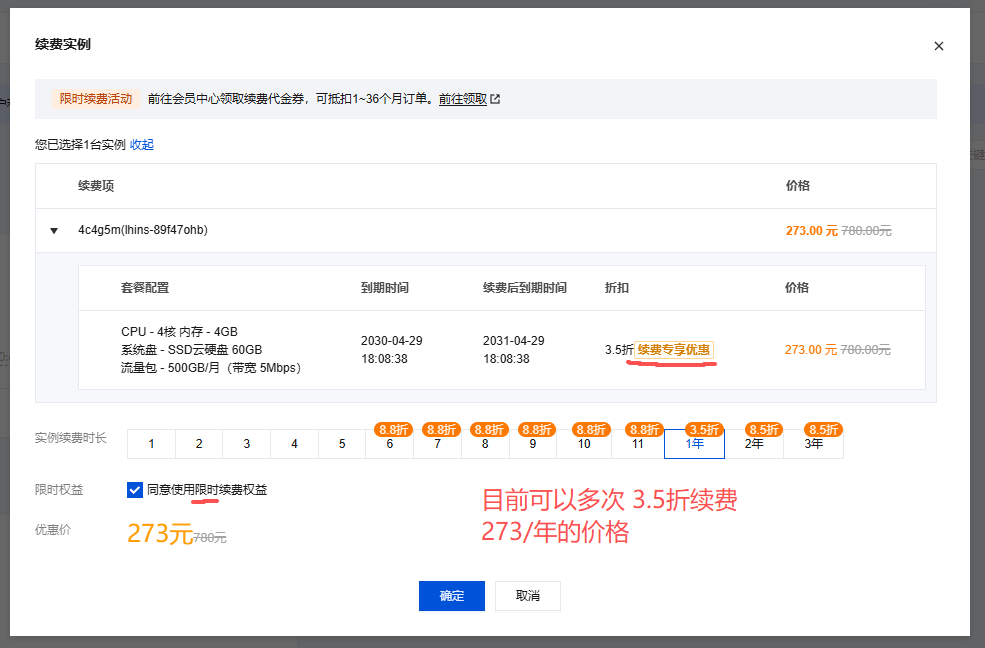Select 3年 renewal duration

click(813, 444)
